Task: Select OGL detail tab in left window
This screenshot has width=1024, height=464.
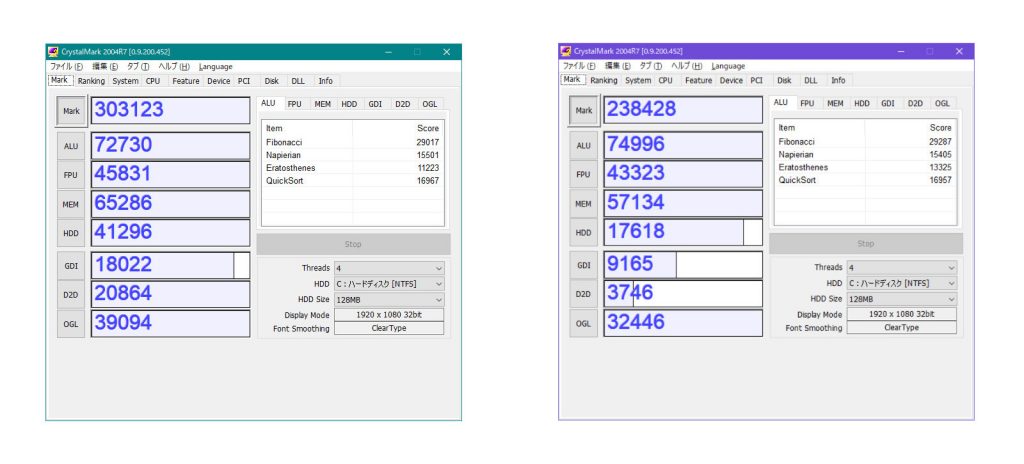Action: (430, 104)
